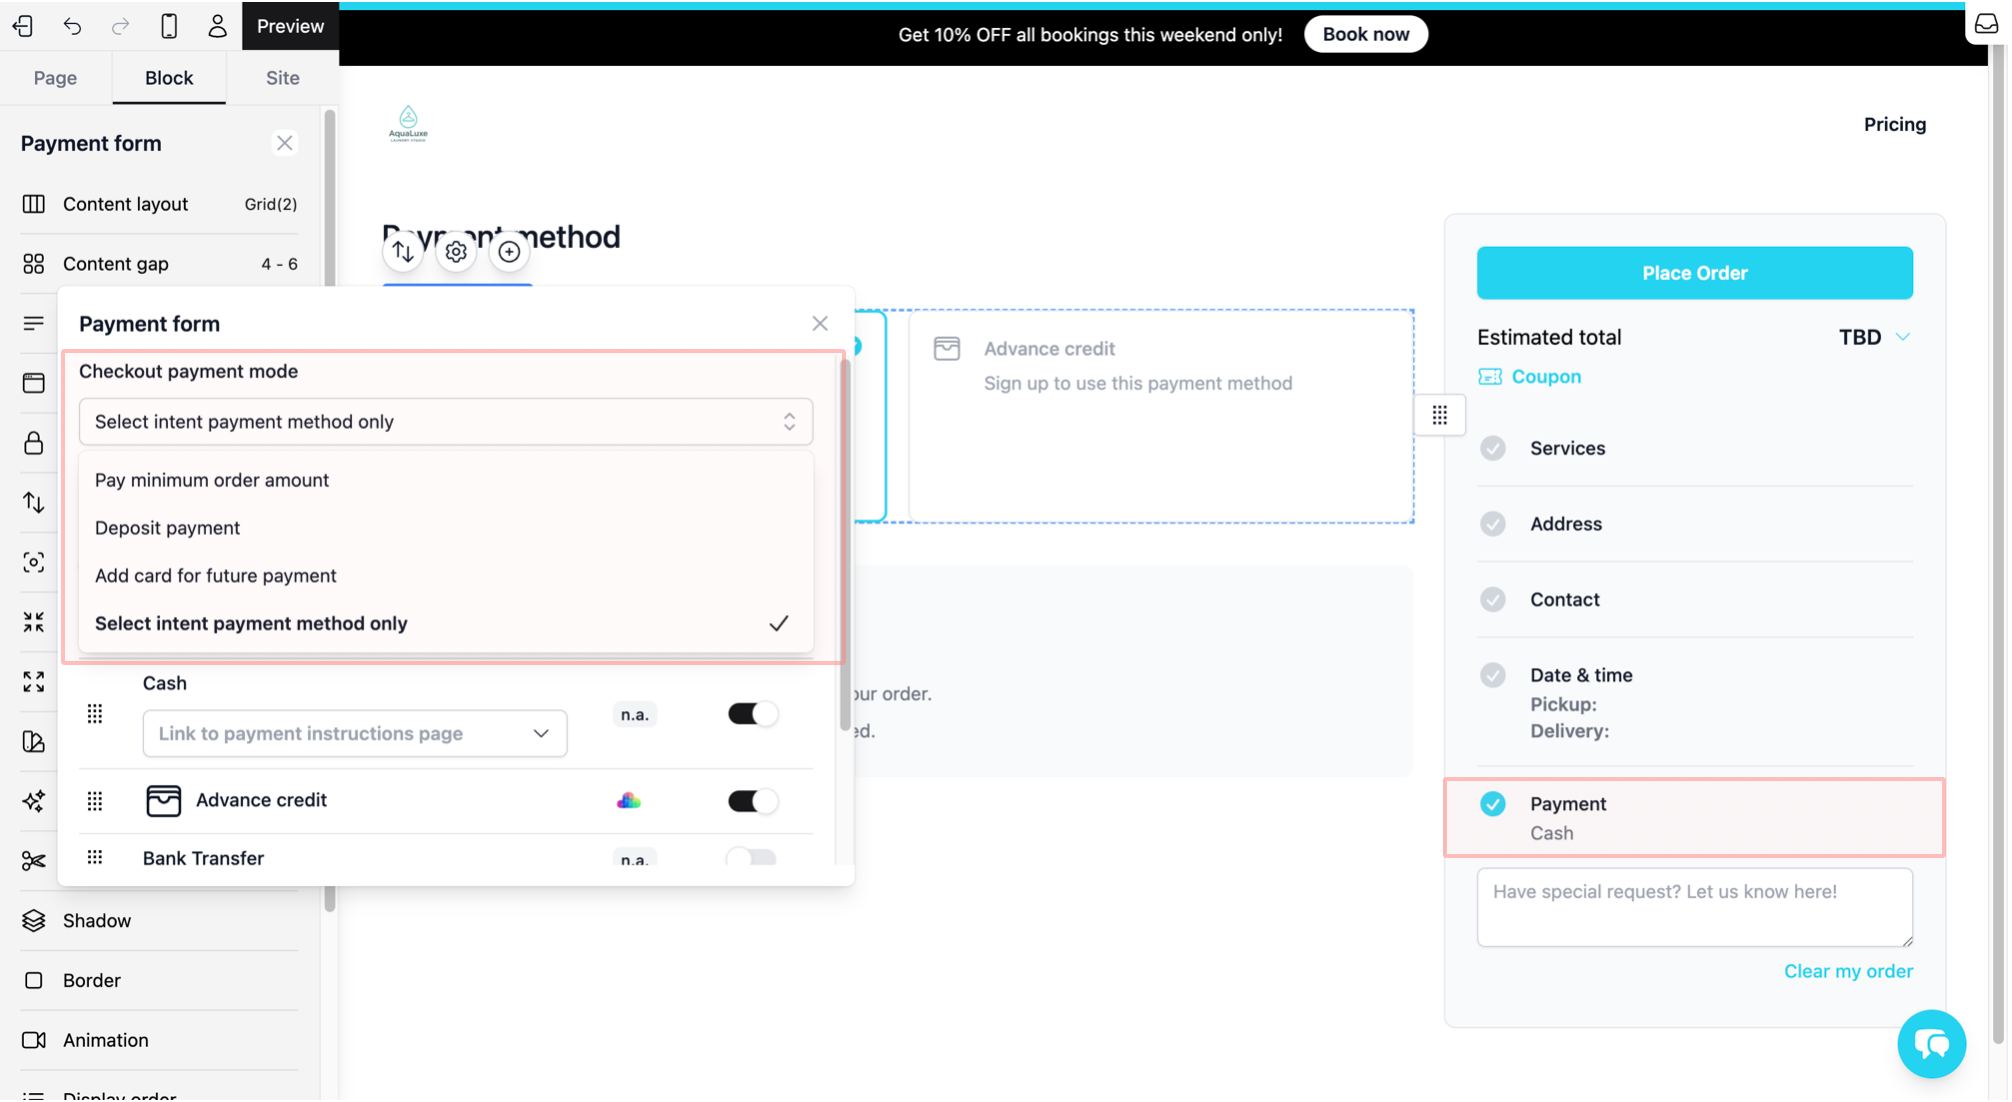2012x1102 pixels.
Task: Expand Estimated total TBD chevron
Action: coord(1903,337)
